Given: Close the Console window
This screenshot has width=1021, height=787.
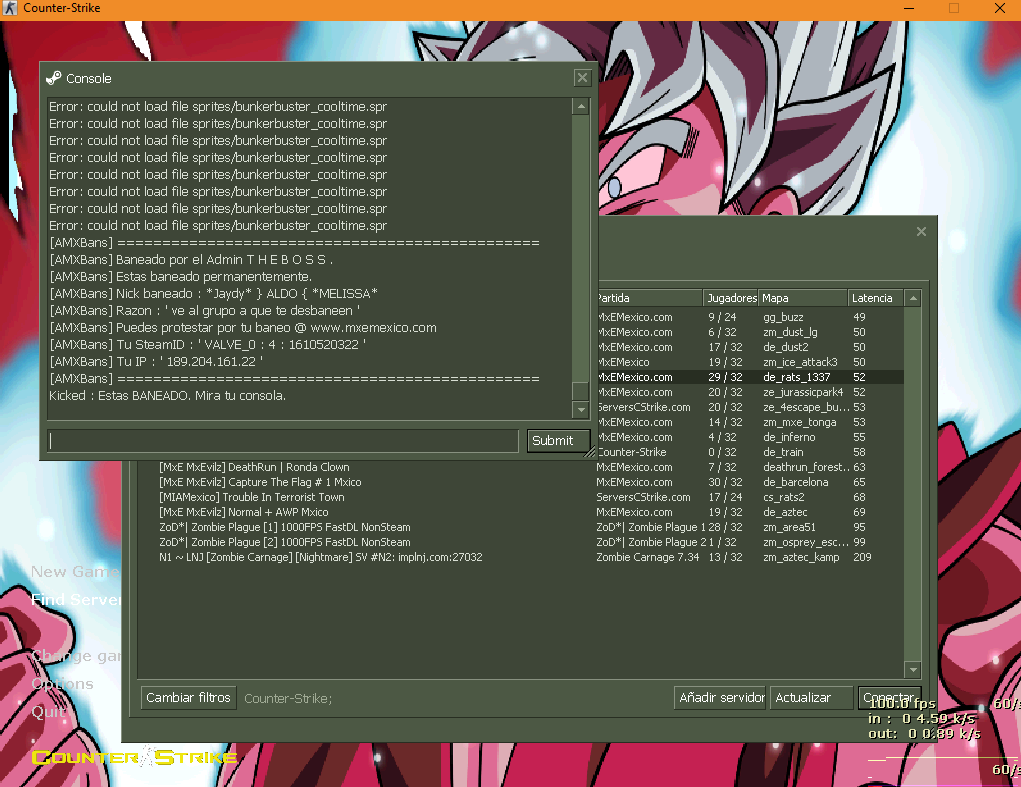Looking at the screenshot, I should (x=582, y=78).
